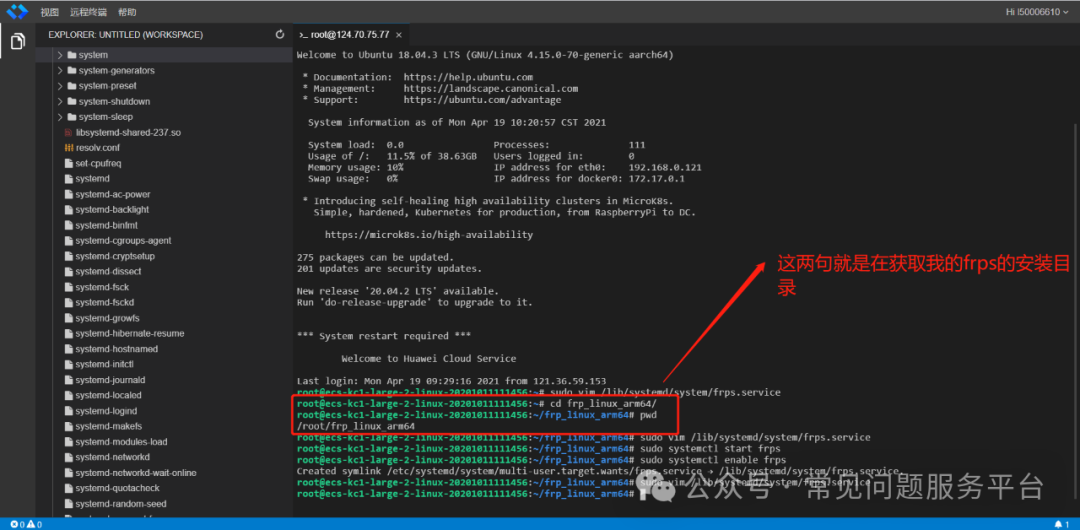Click the resolv.conf file icon
The height and width of the screenshot is (530, 1080).
click(x=68, y=147)
